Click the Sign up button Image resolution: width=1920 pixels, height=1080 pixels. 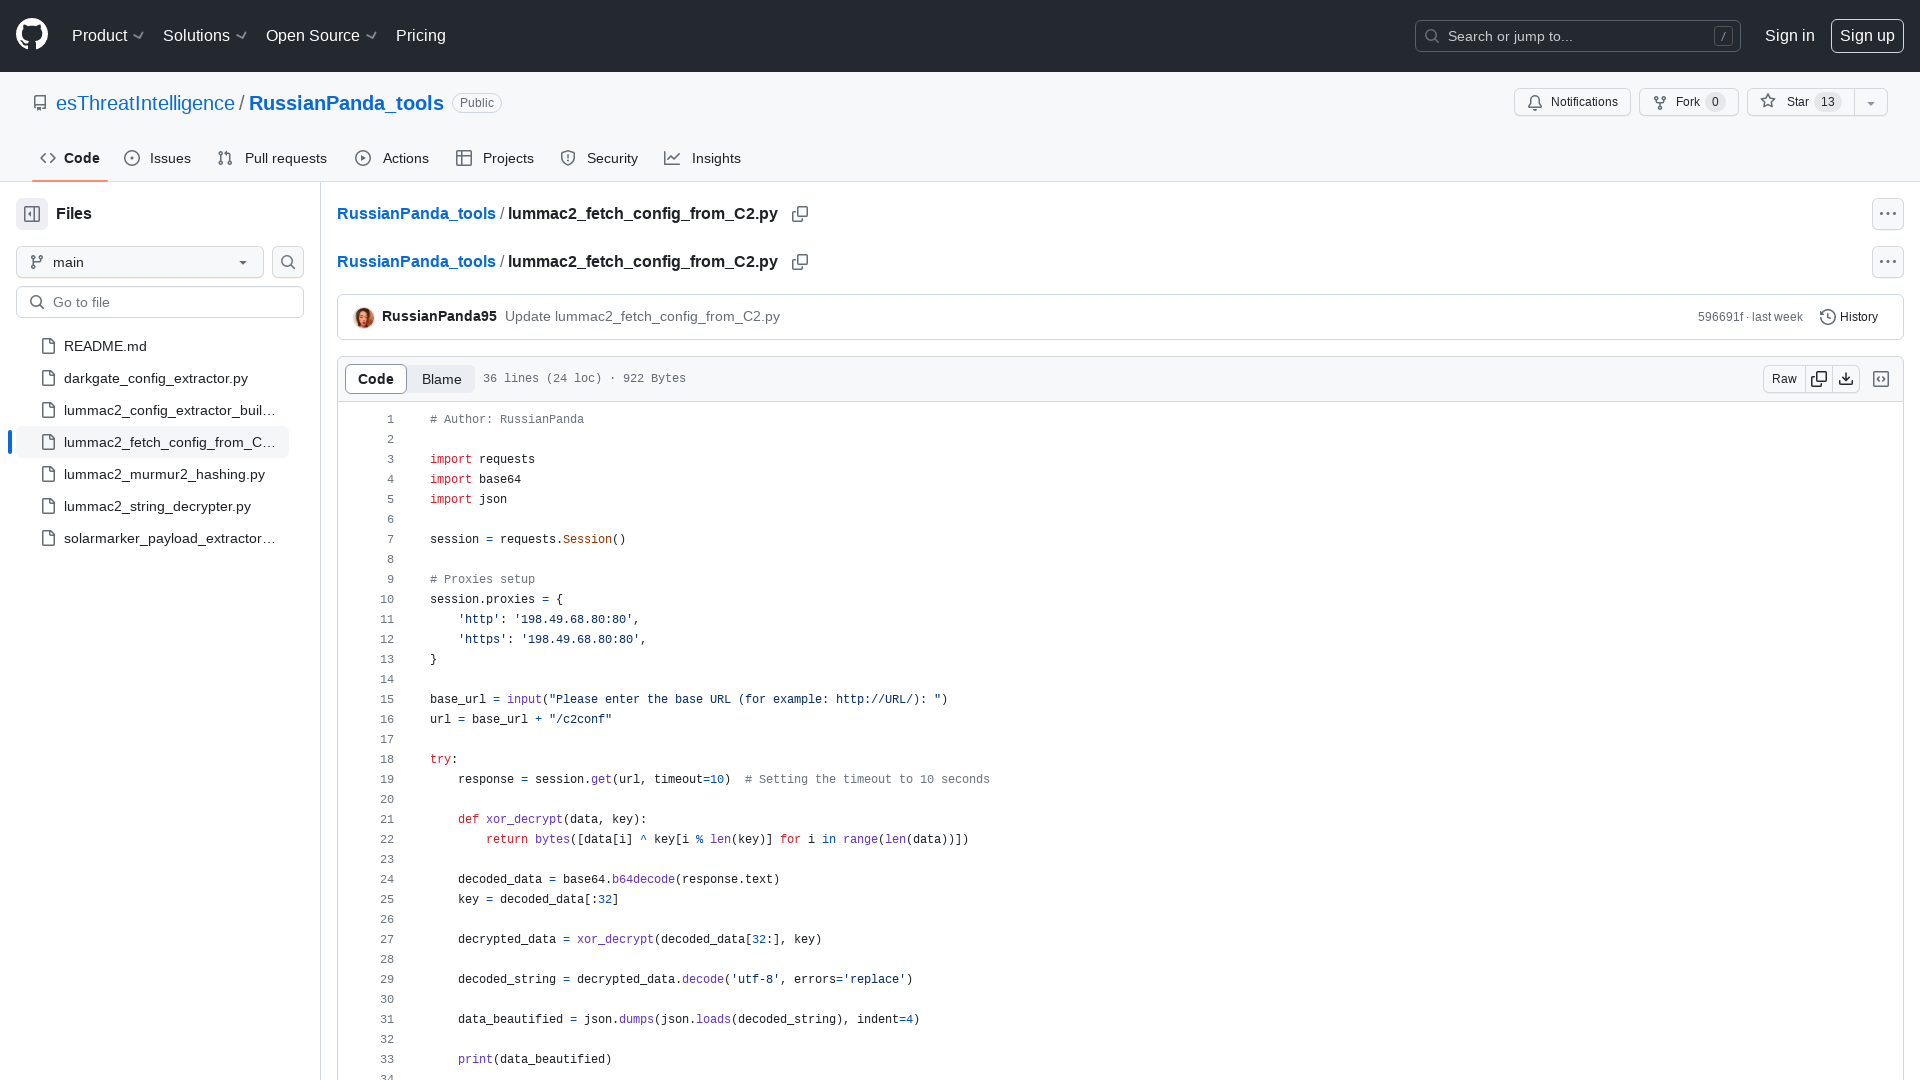click(1867, 36)
